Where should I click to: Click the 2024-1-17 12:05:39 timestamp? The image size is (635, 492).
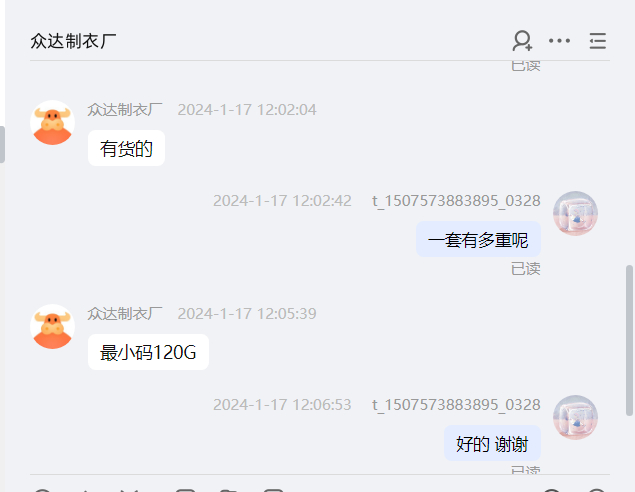(247, 313)
